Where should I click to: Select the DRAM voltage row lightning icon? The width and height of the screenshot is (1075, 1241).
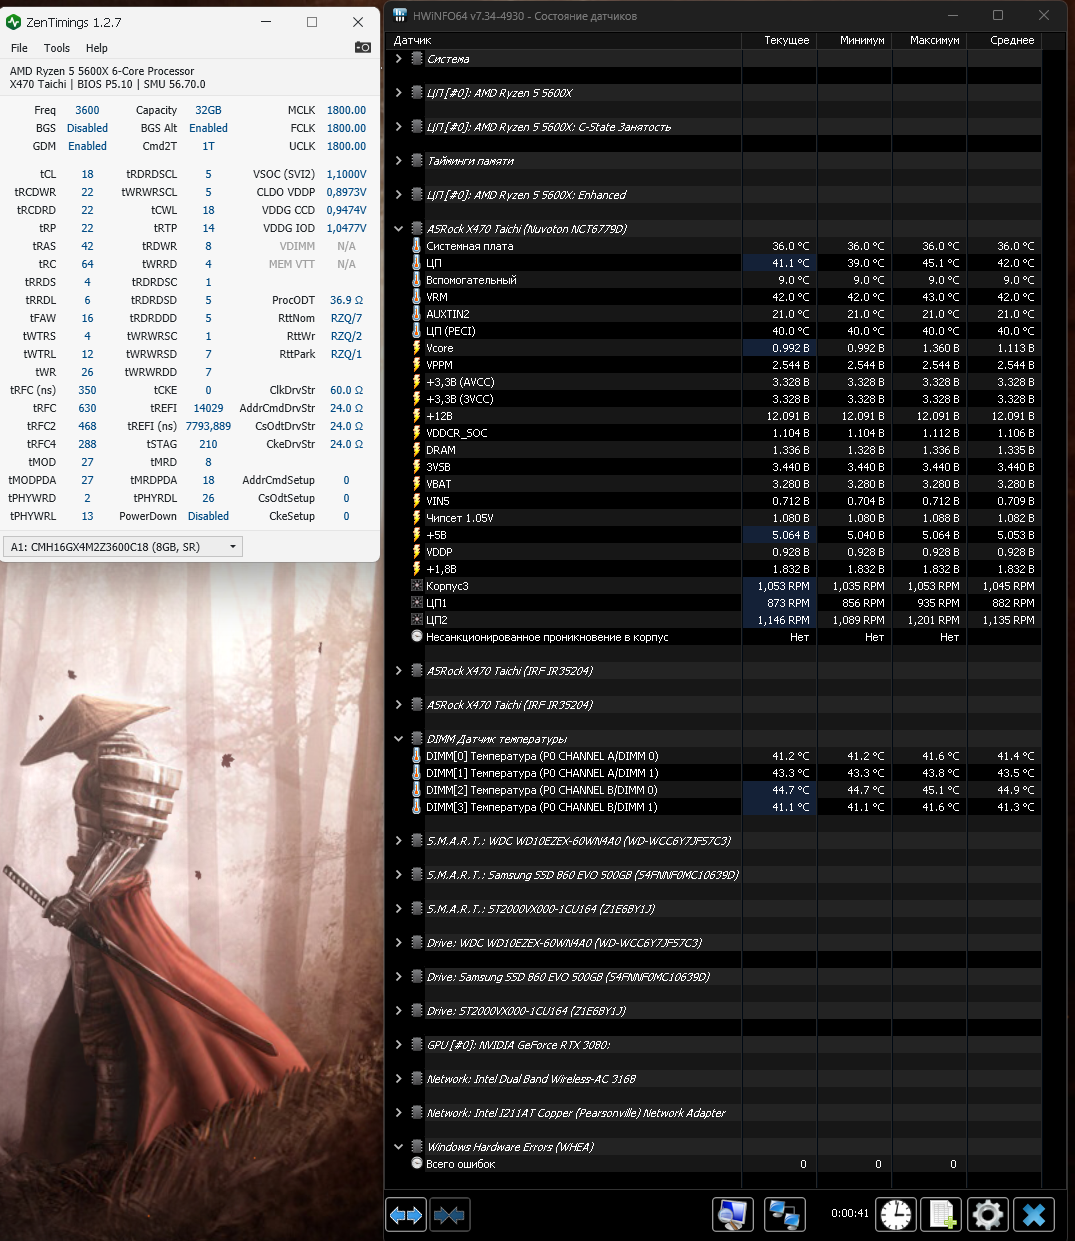[x=417, y=450]
